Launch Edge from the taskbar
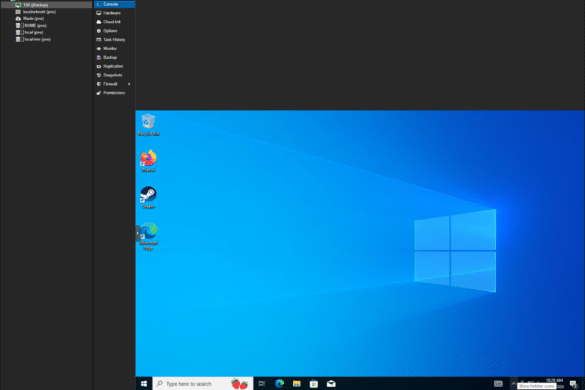 (279, 384)
